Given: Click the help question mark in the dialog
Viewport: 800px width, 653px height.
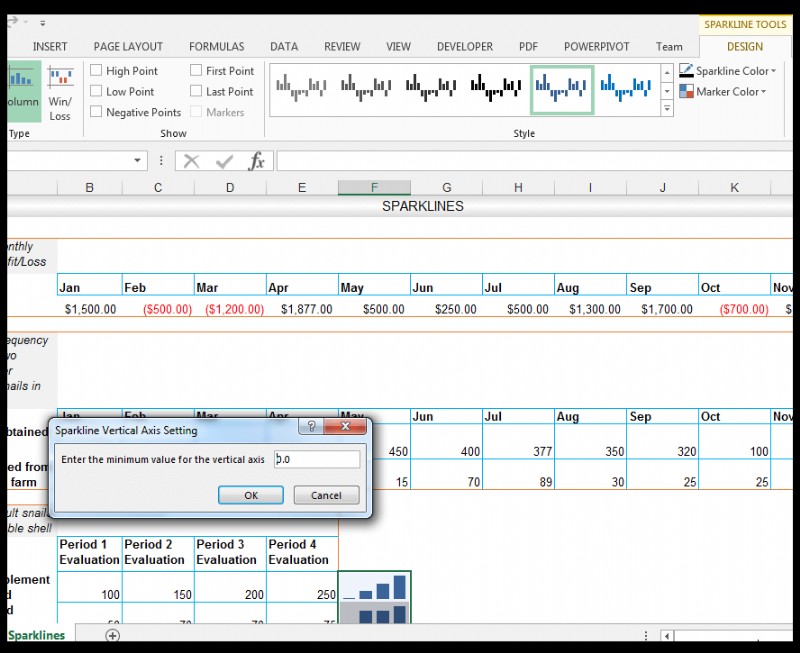Looking at the screenshot, I should [310, 426].
